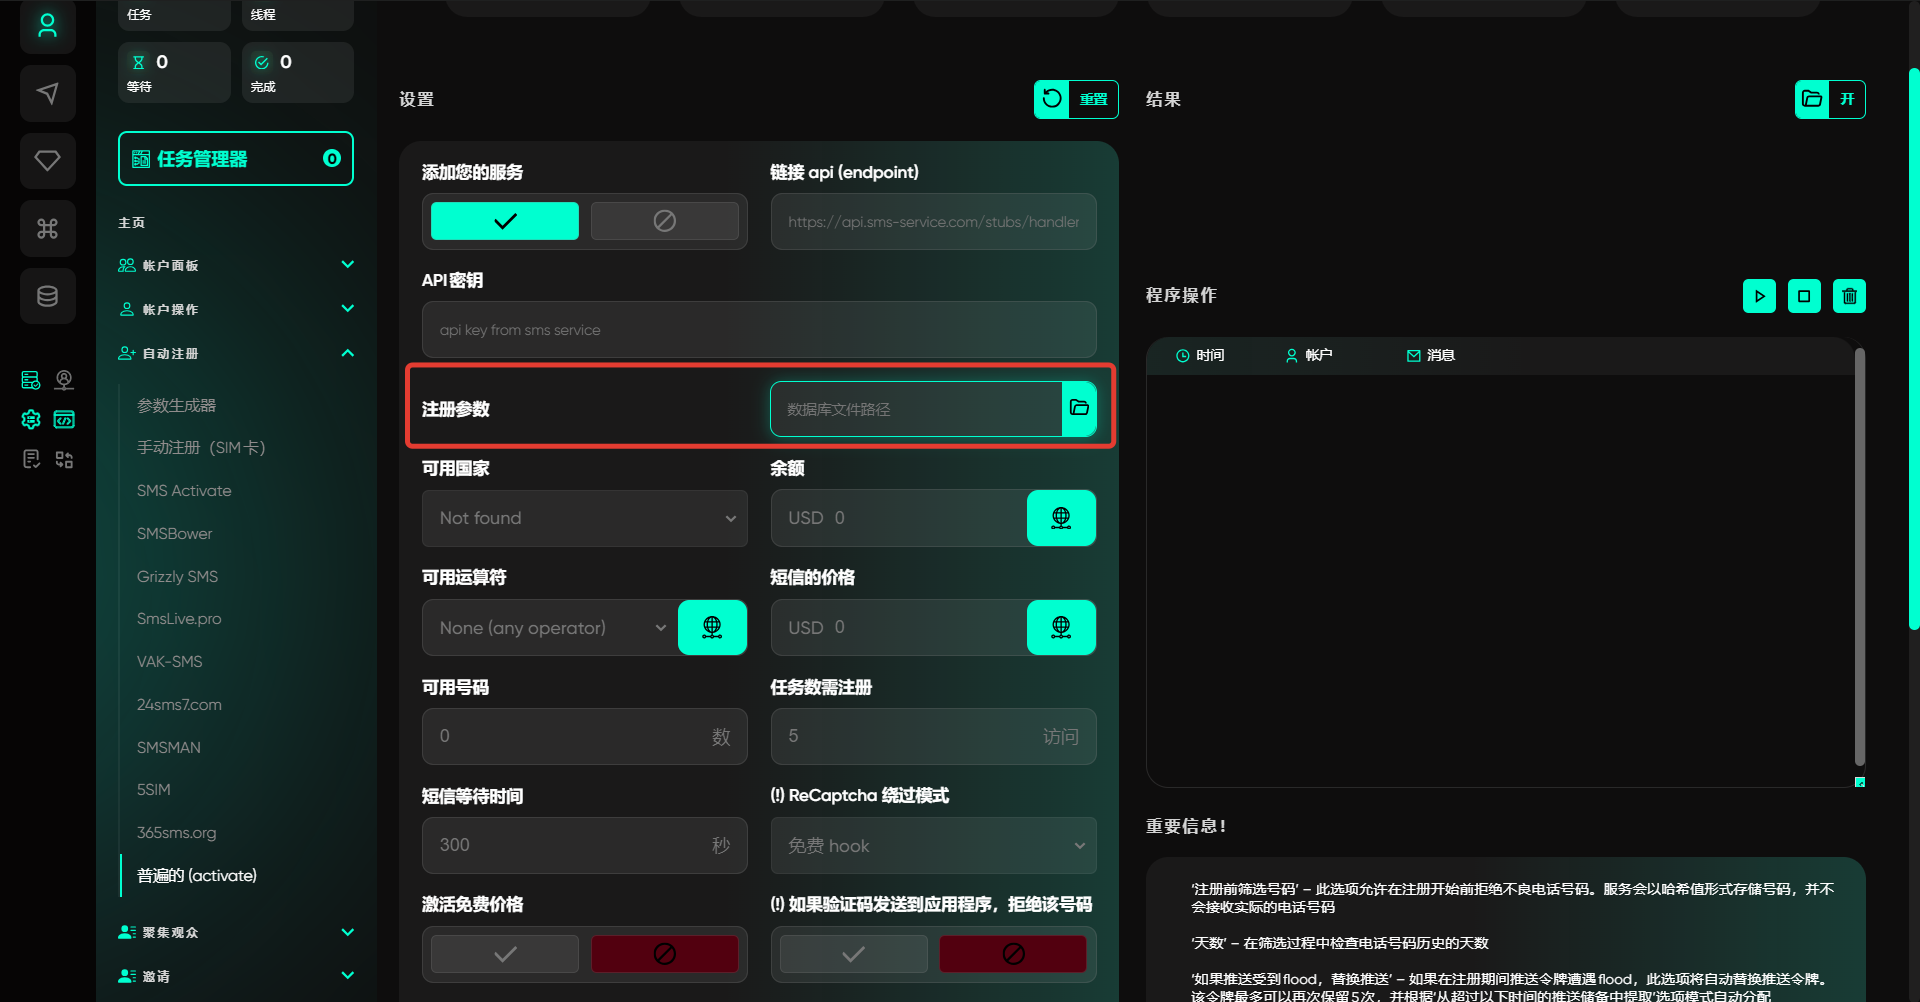Screen dimensions: 1920x1002
Task: Open the available countries dropdown showing Not found
Action: 585,518
